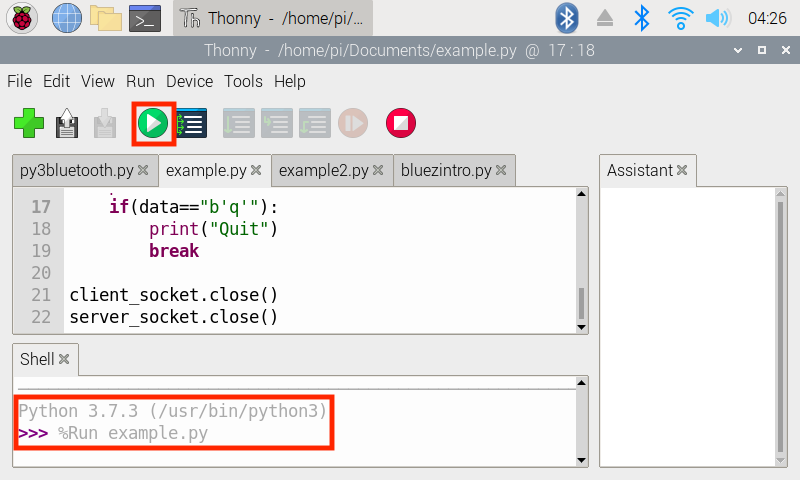Screen dimensions: 800x480
Task: Open the Tools menu
Action: (x=243, y=81)
